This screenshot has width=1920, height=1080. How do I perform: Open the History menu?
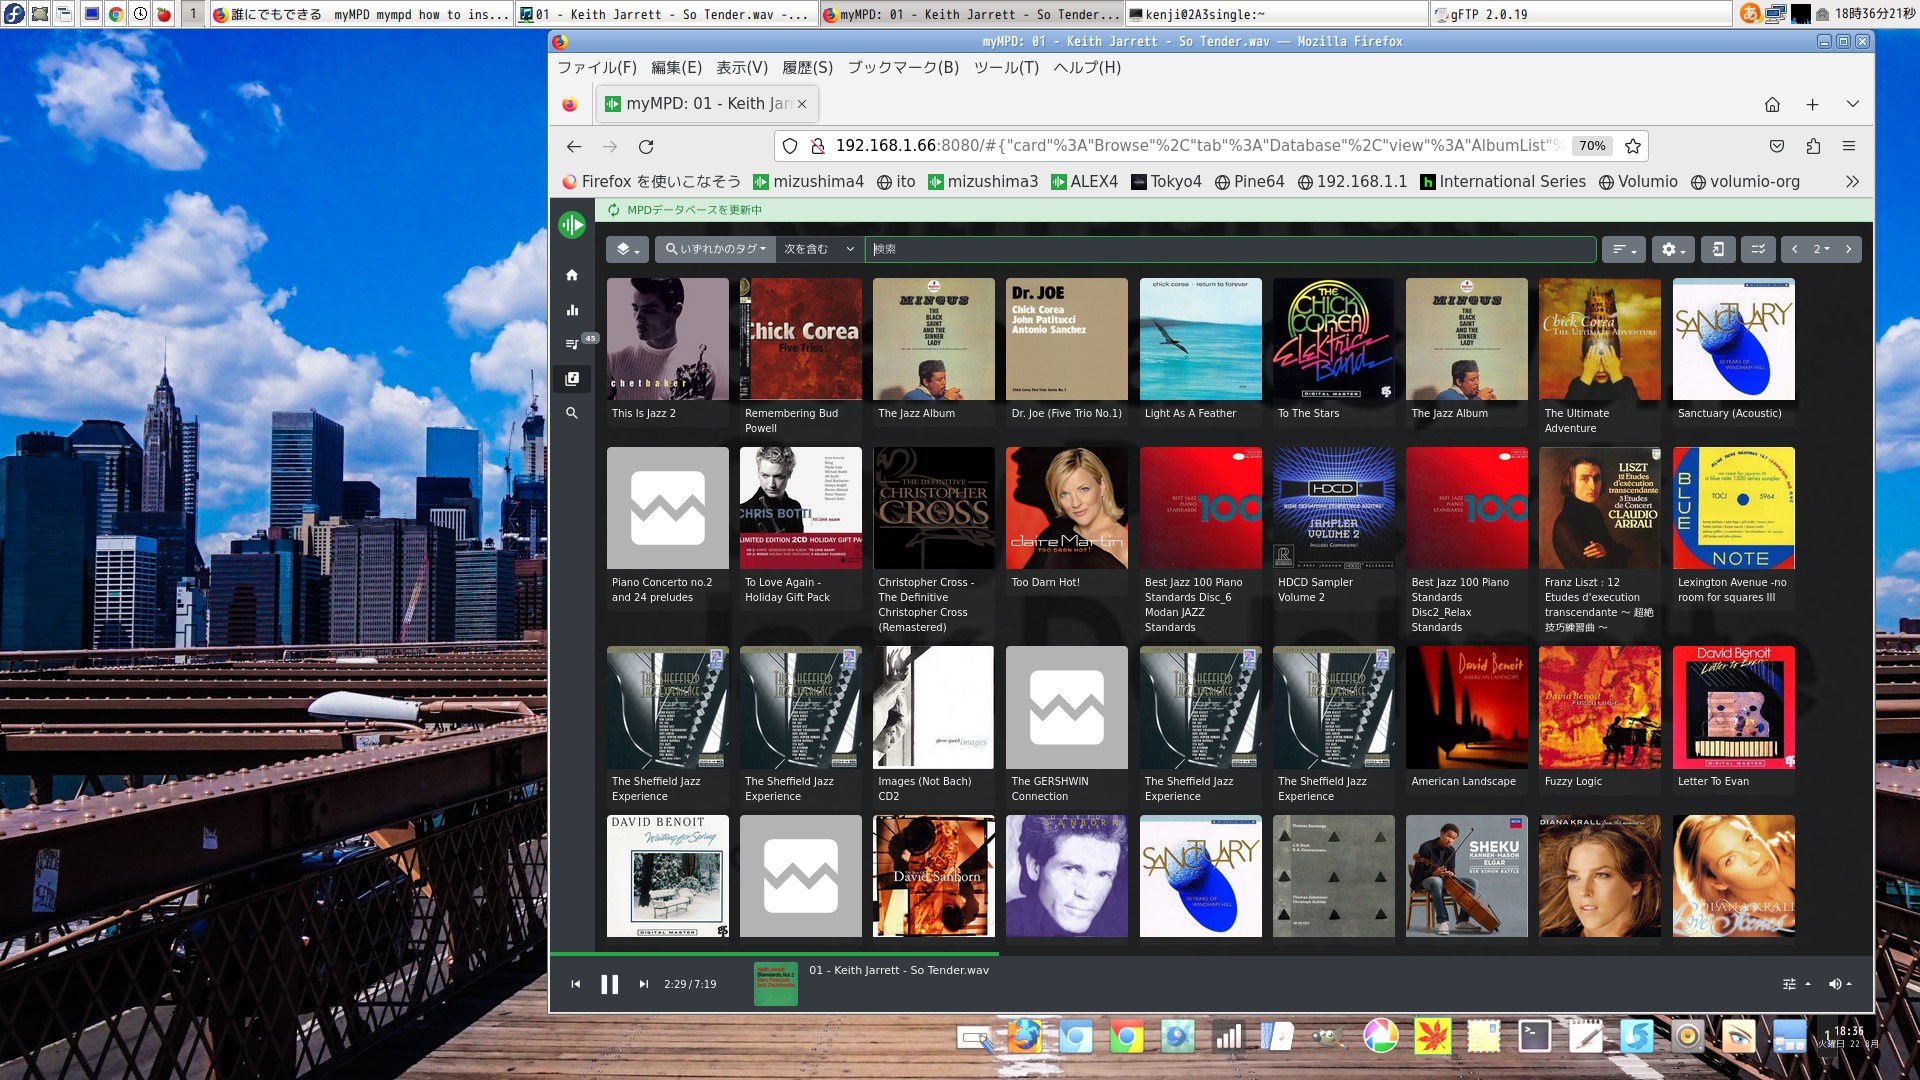click(806, 67)
